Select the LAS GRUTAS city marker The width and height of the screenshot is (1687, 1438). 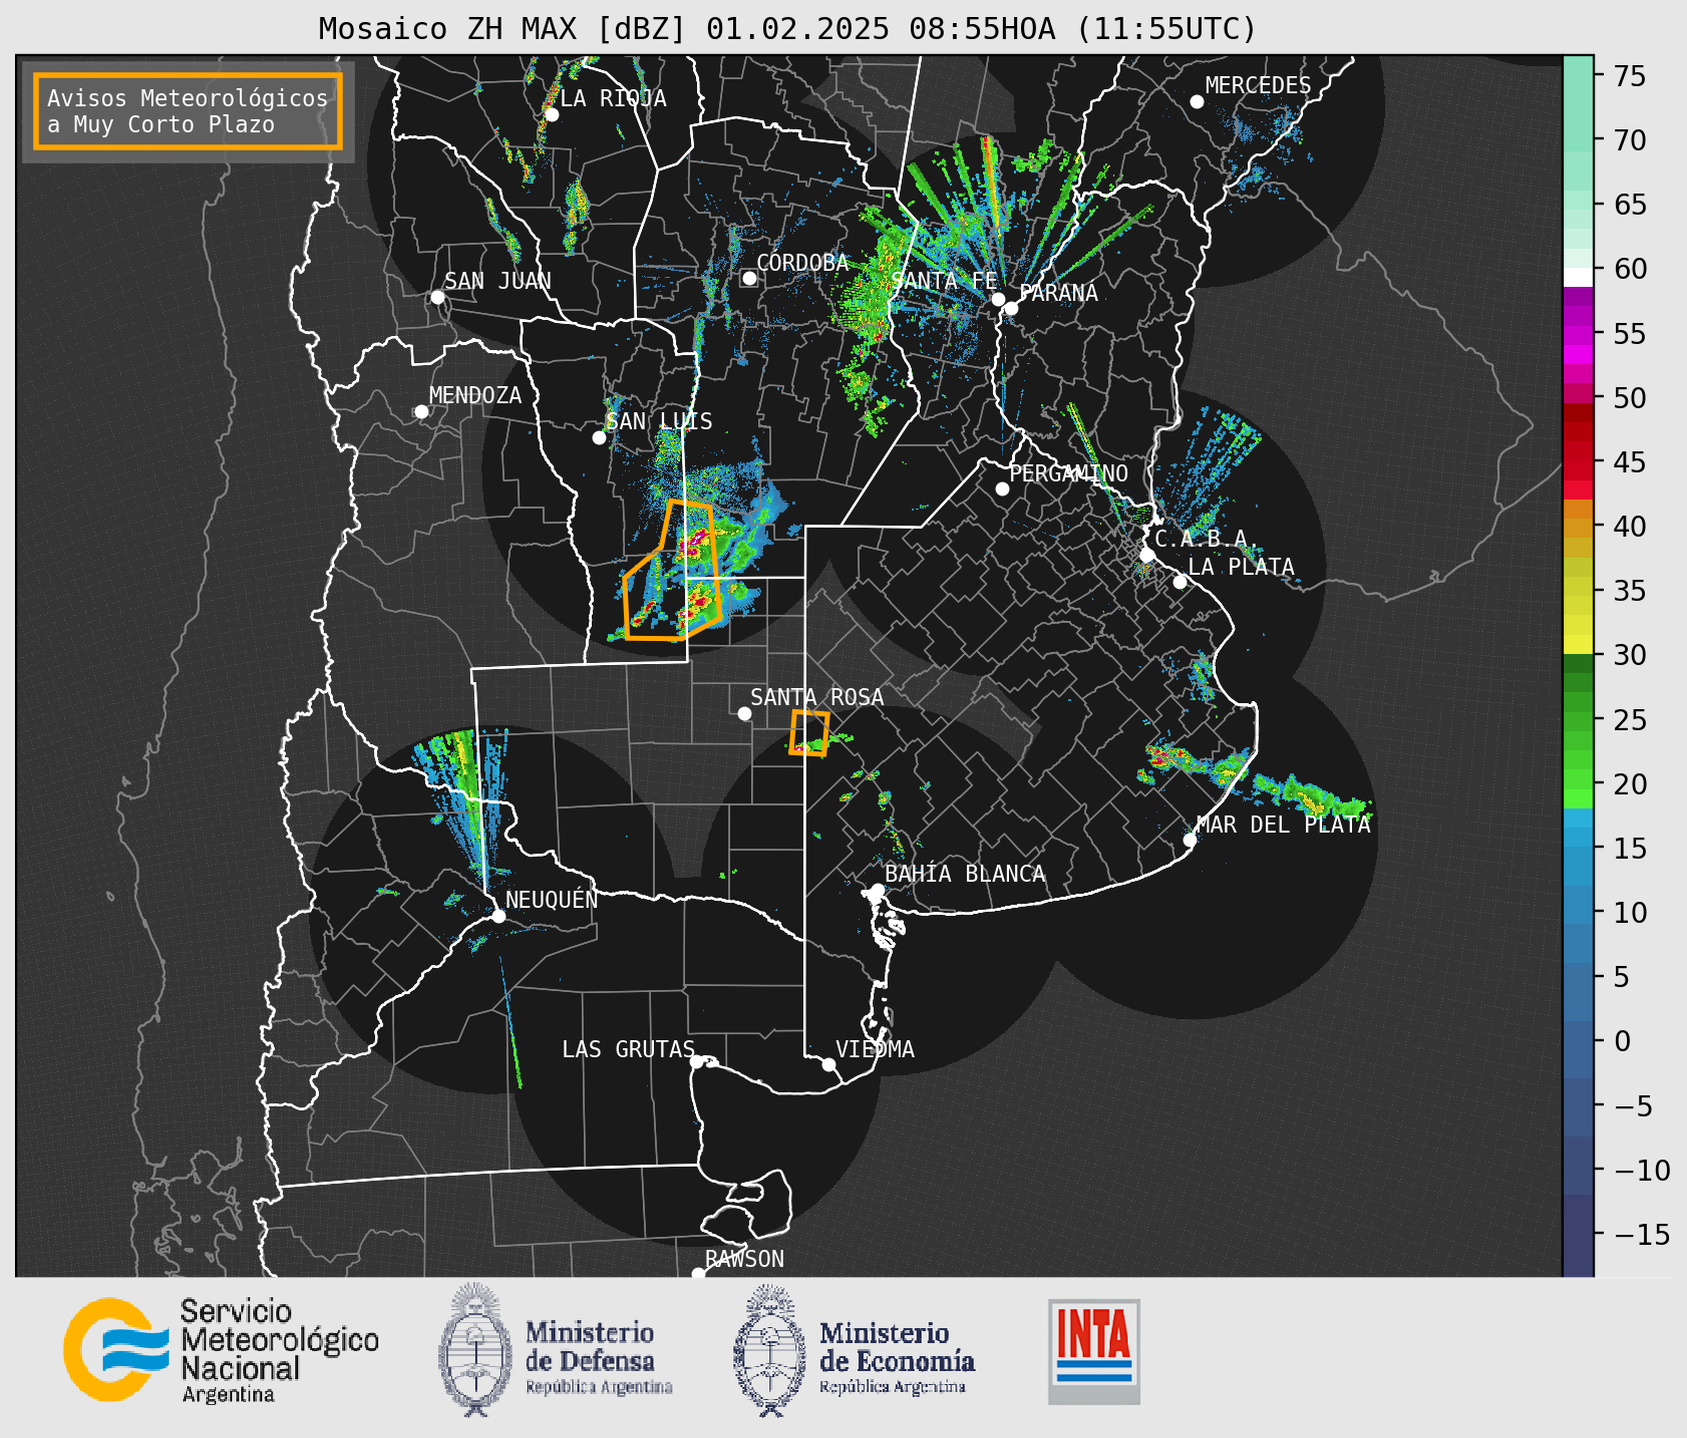[697, 1062]
